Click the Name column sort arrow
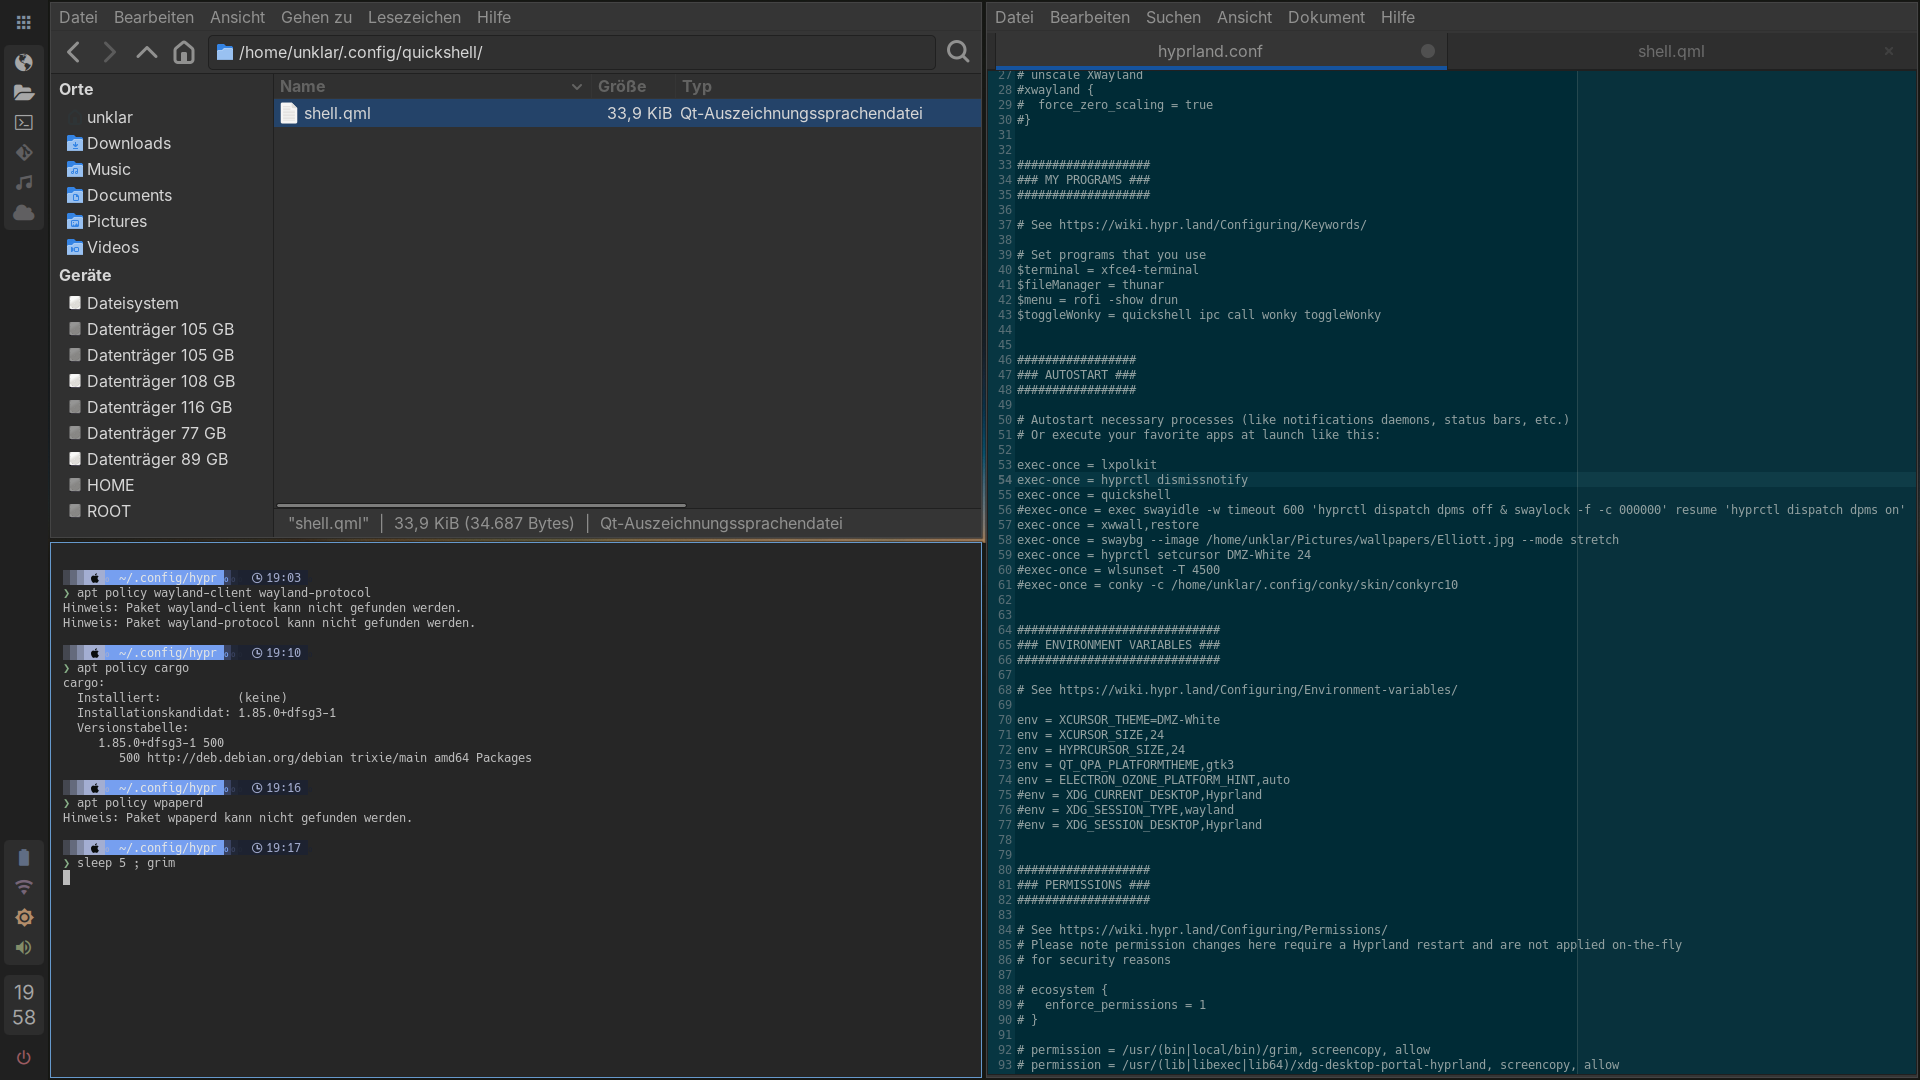Image resolution: width=1920 pixels, height=1080 pixels. click(x=577, y=87)
